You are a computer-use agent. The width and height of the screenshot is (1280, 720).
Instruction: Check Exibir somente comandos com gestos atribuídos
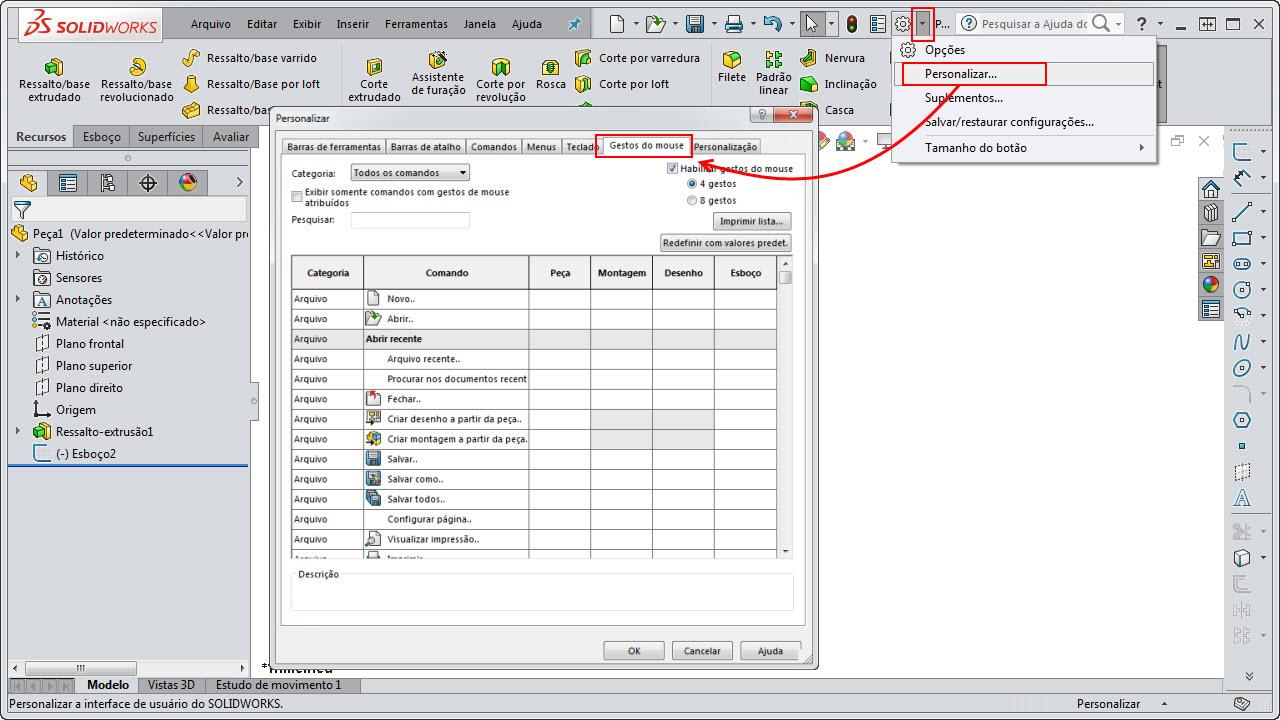click(296, 196)
